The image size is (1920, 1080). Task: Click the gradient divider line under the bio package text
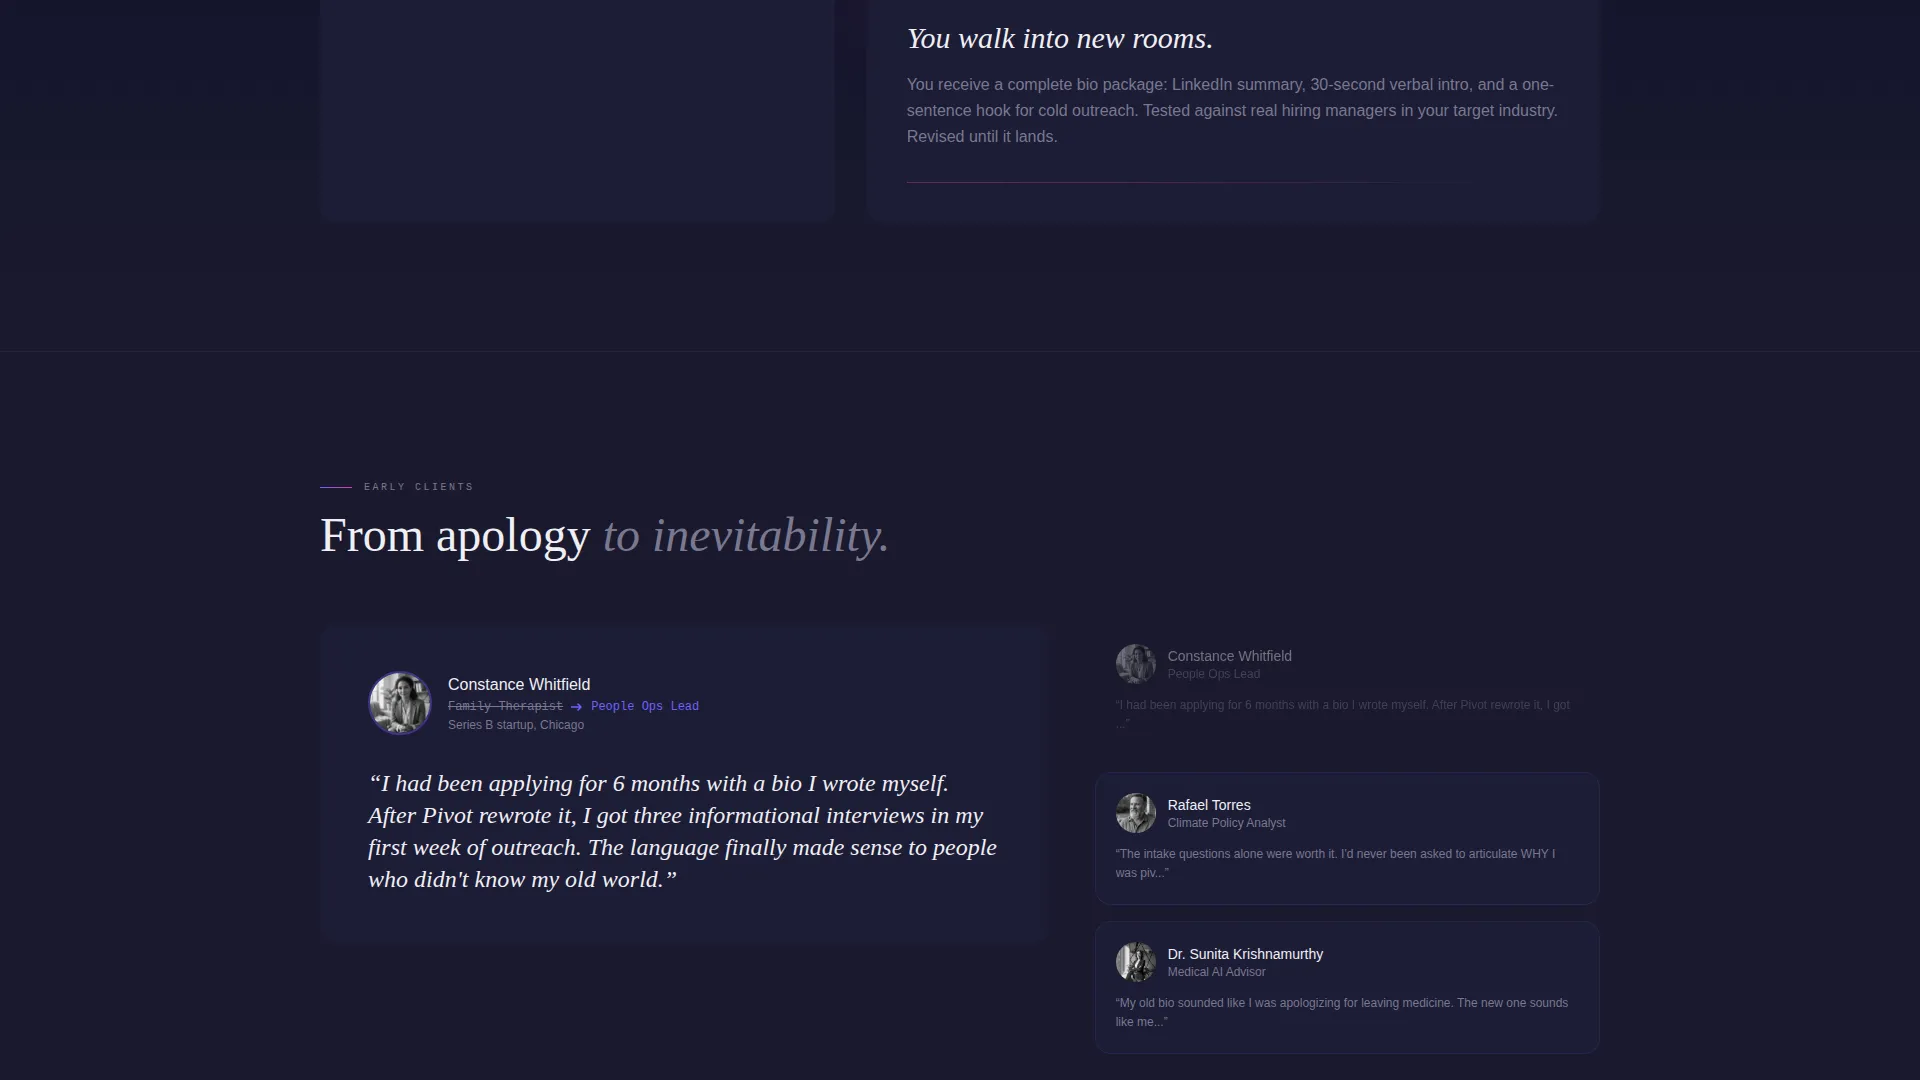click(x=1190, y=182)
